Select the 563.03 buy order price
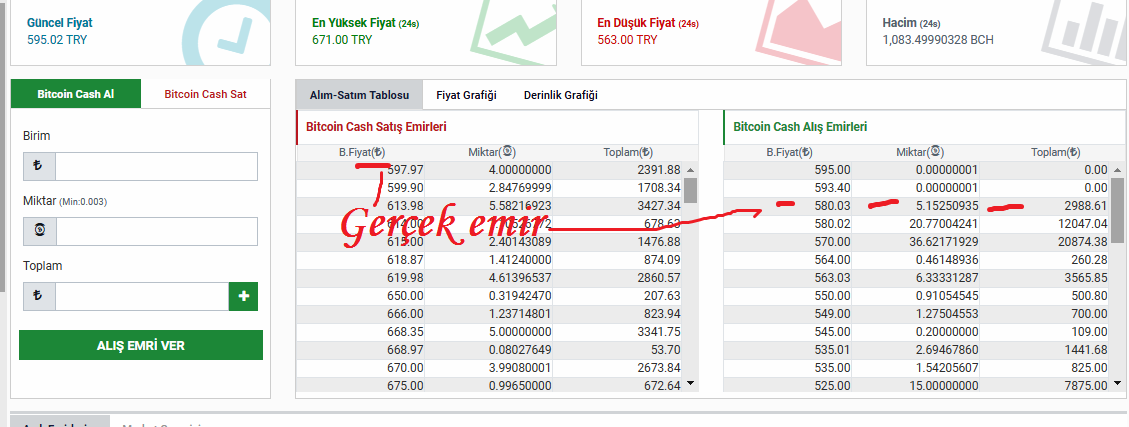The width and height of the screenshot is (1129, 427). point(832,277)
